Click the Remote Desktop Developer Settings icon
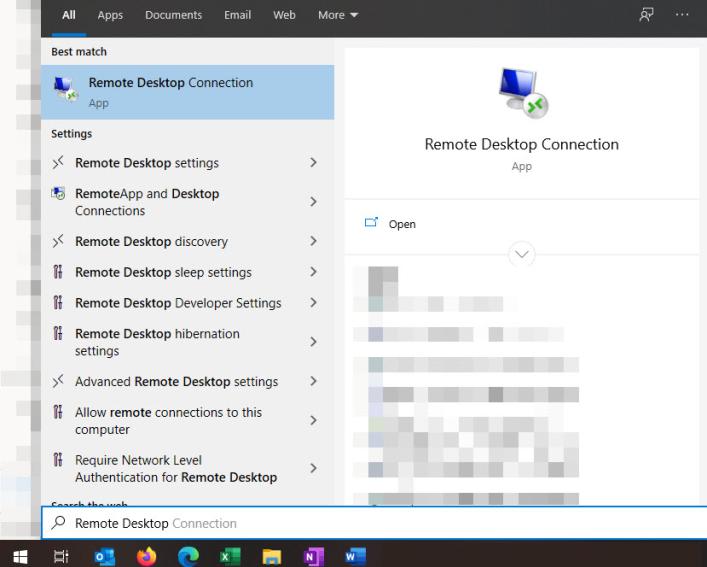The image size is (707, 567). [58, 302]
